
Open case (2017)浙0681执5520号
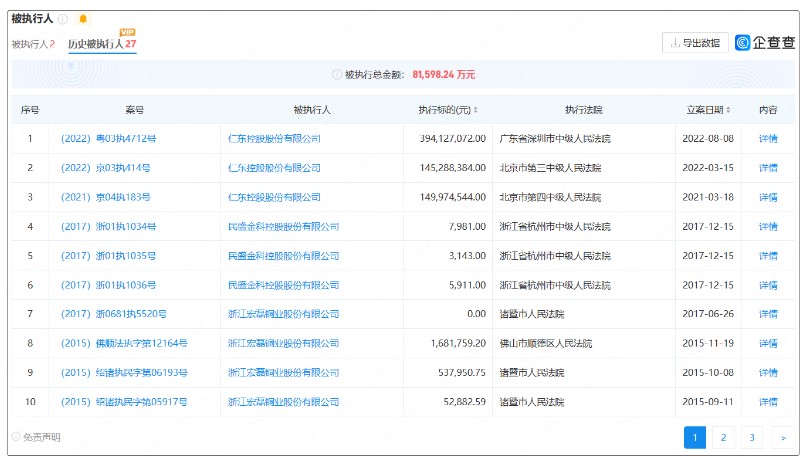pyautogui.click(x=114, y=314)
